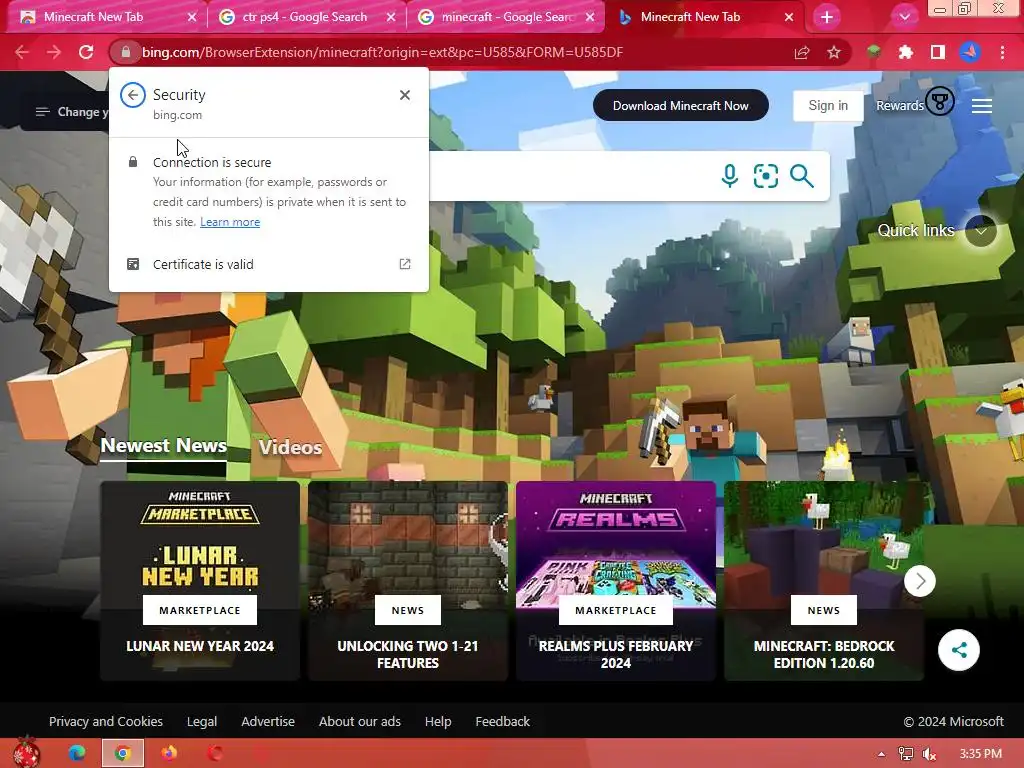Open Unlocking Two 1-21 Features card

point(408,581)
